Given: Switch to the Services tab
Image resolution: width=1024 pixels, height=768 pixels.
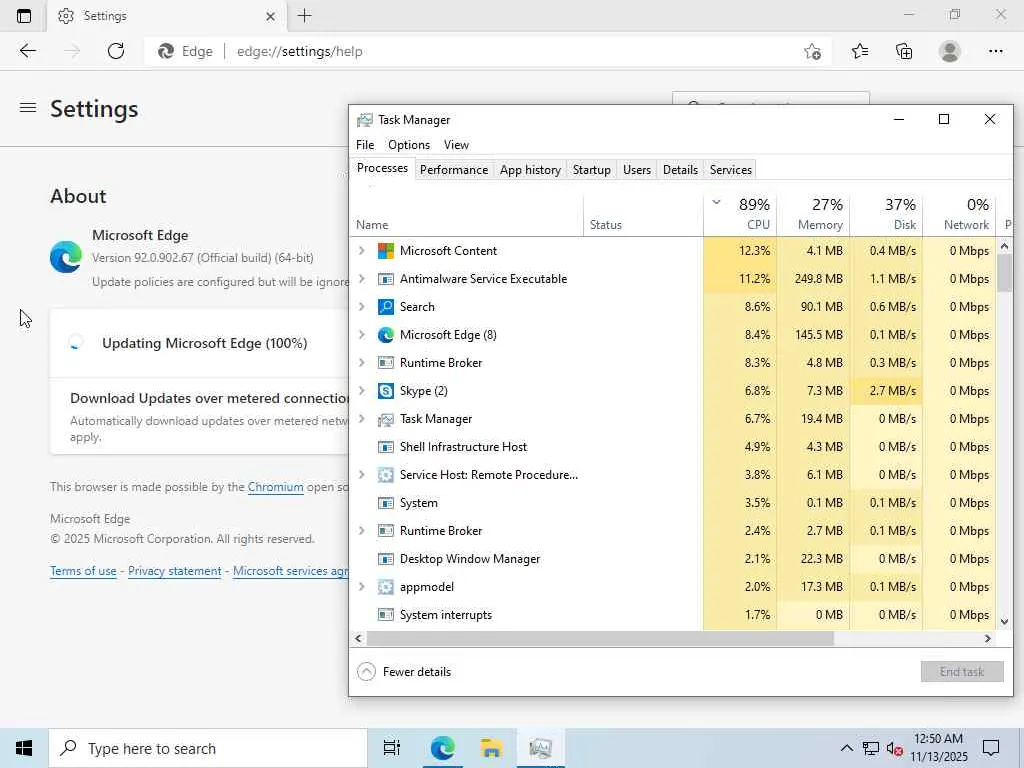Looking at the screenshot, I should coord(731,170).
